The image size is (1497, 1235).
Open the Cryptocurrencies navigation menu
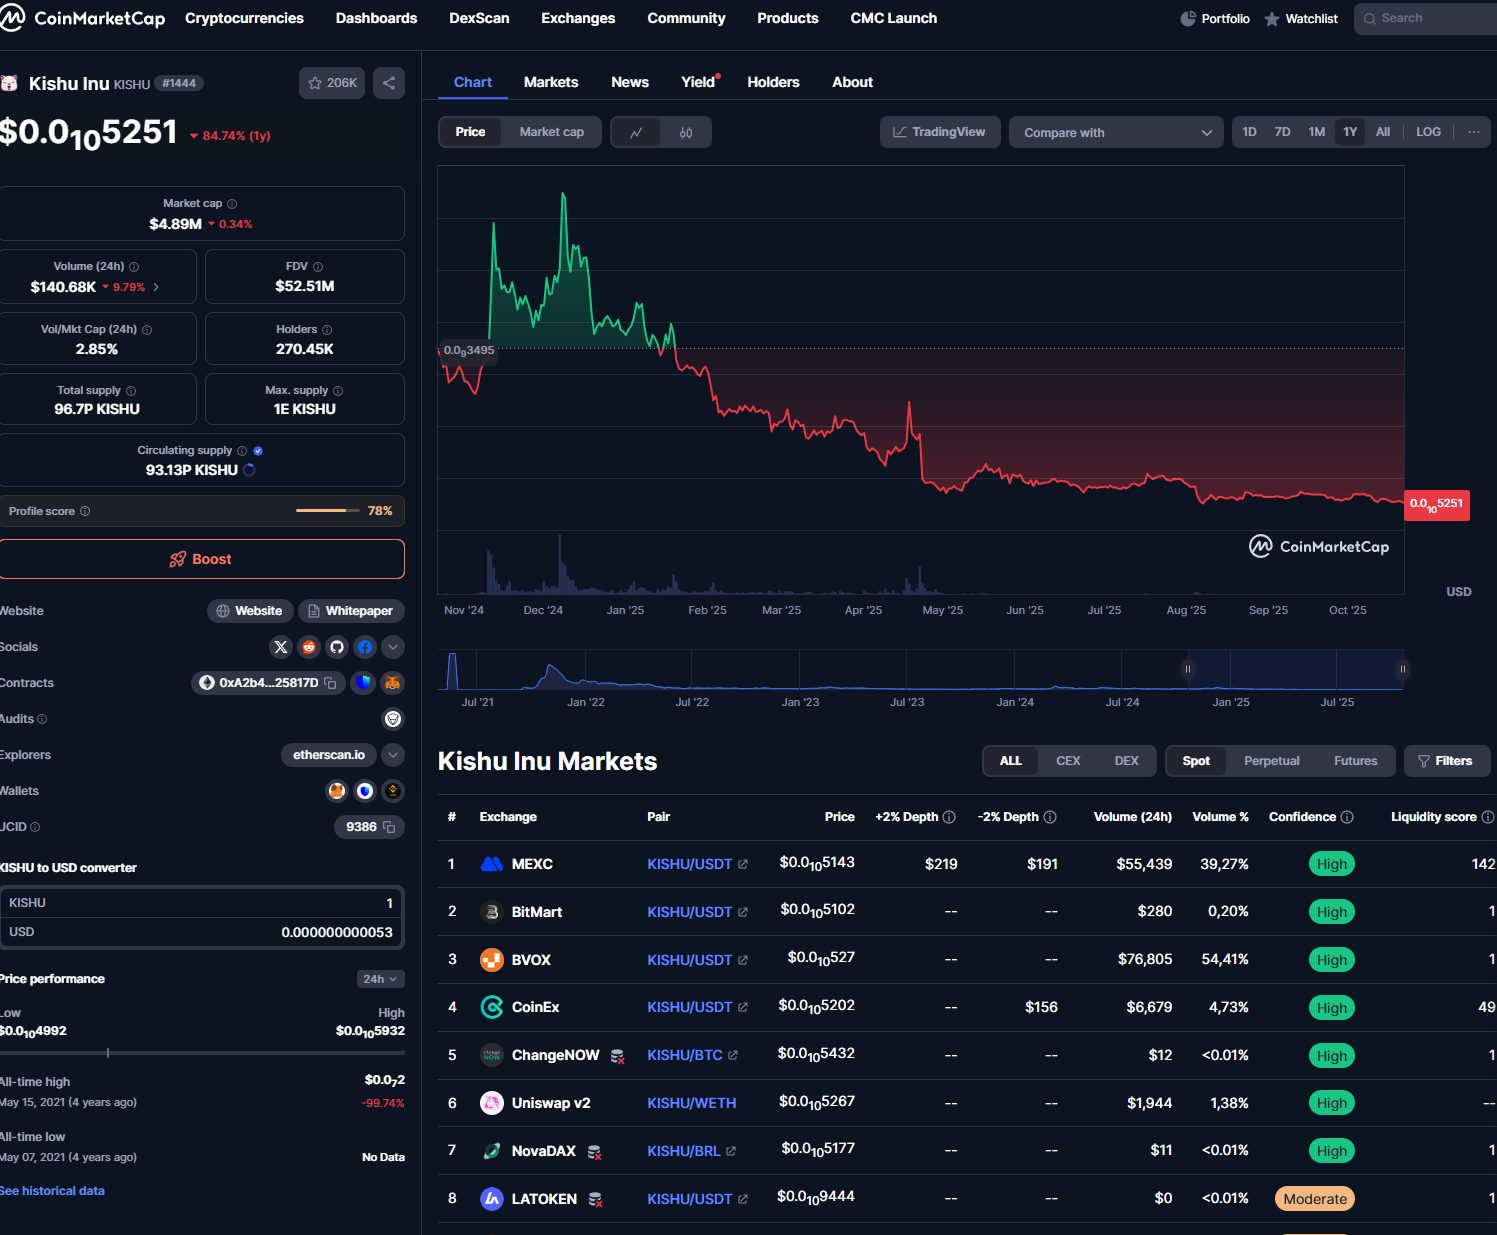click(x=244, y=18)
